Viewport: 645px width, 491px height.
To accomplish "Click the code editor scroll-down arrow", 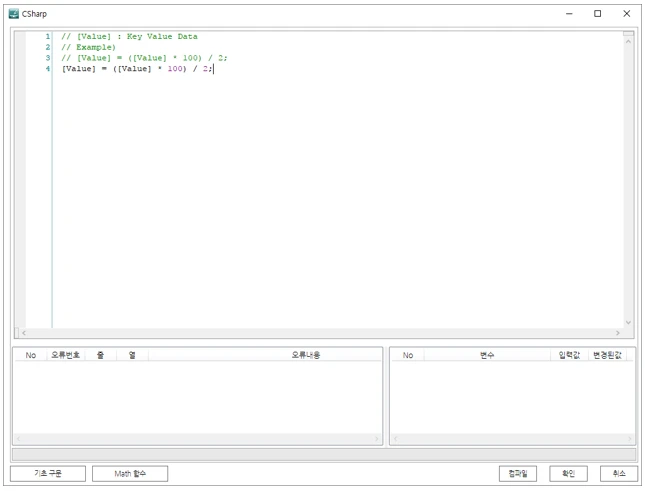I will 628,322.
